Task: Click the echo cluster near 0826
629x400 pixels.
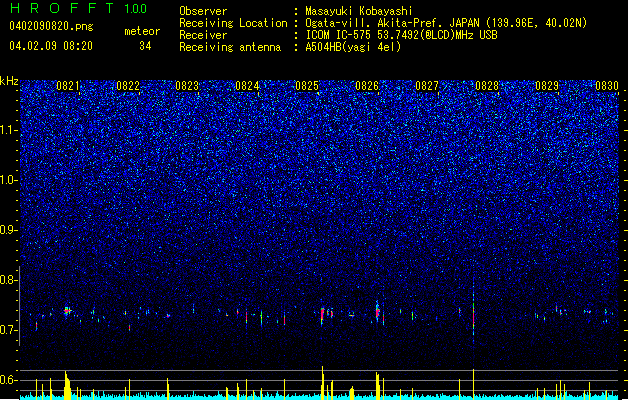Action: 377,311
